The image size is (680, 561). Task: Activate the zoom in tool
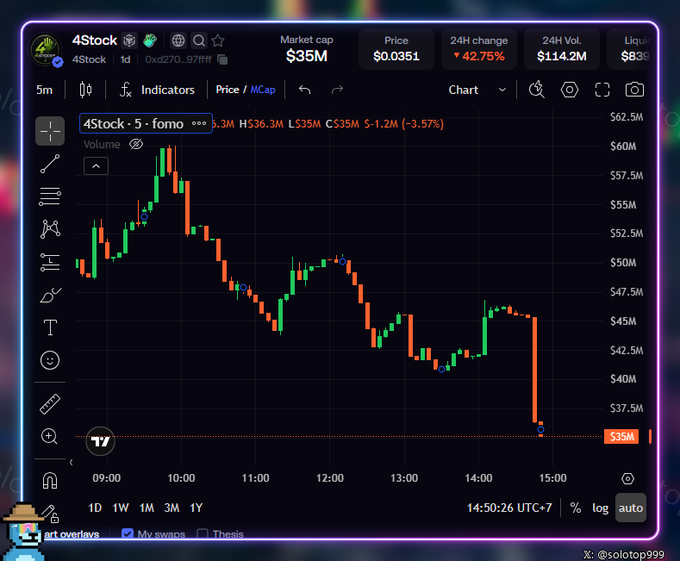(x=49, y=436)
